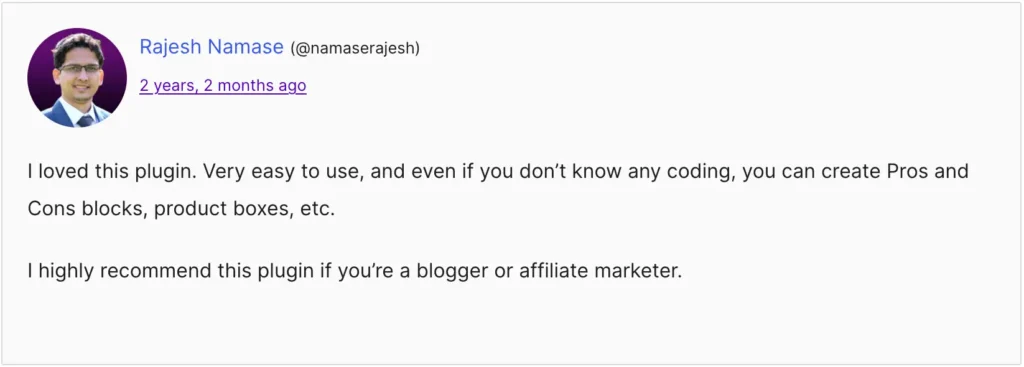
Task: Click the phrase "affiliate marketer."
Action: click(600, 270)
